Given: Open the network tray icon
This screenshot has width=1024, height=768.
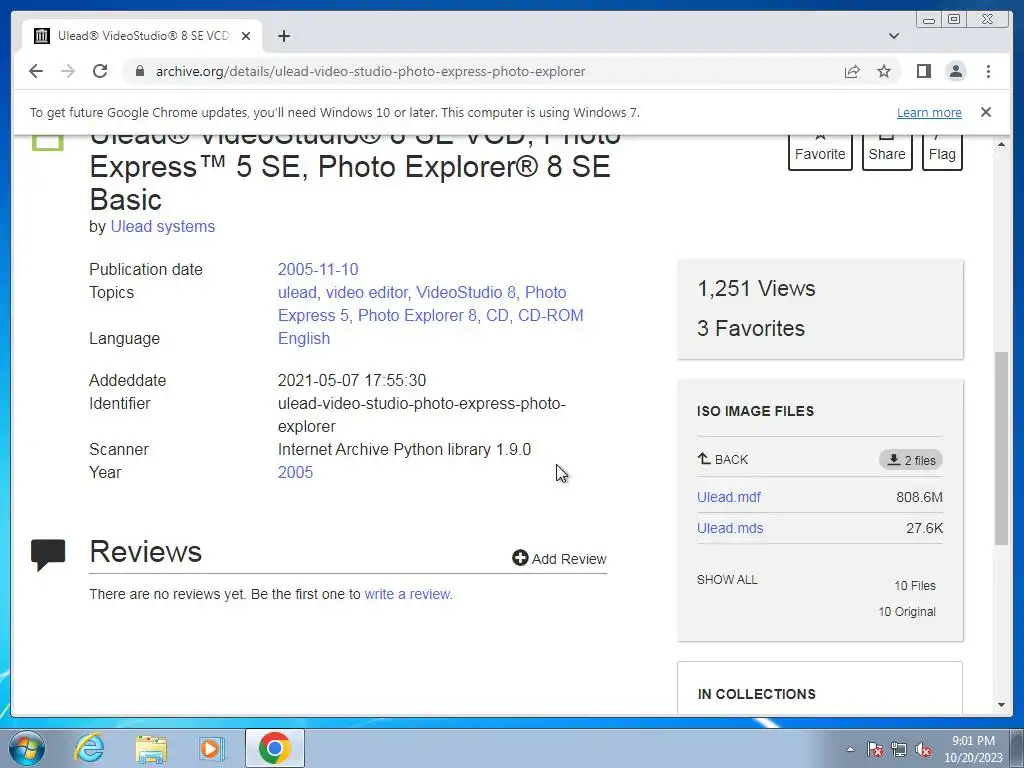Looking at the screenshot, I should tap(899, 749).
